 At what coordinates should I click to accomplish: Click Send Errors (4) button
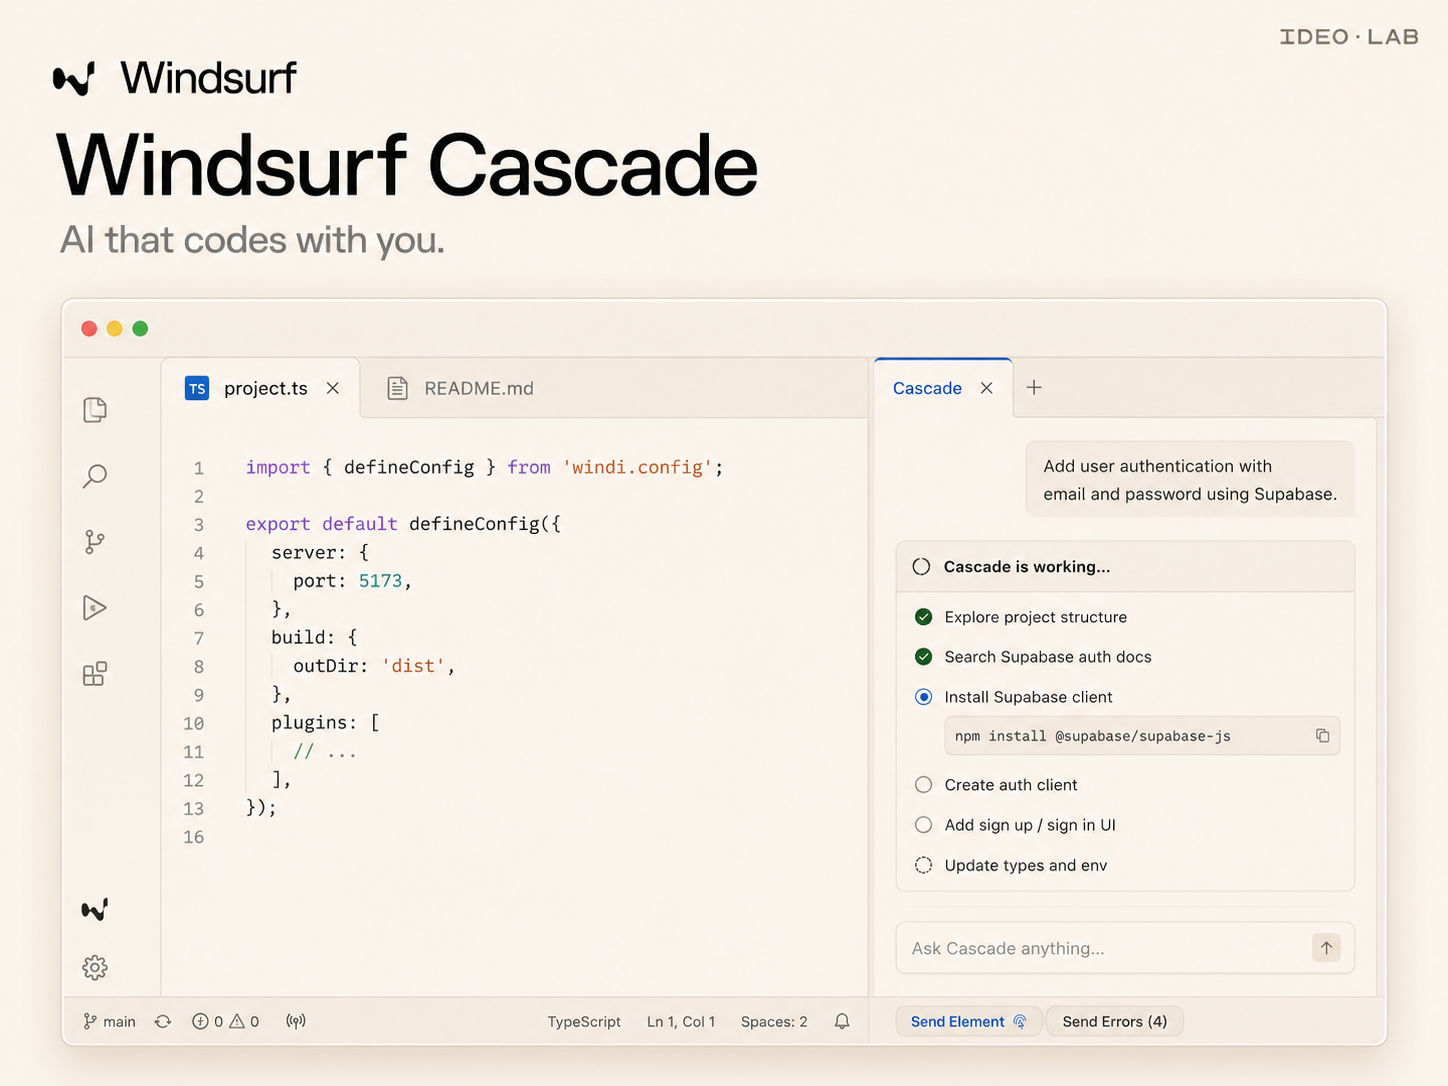click(1114, 1021)
